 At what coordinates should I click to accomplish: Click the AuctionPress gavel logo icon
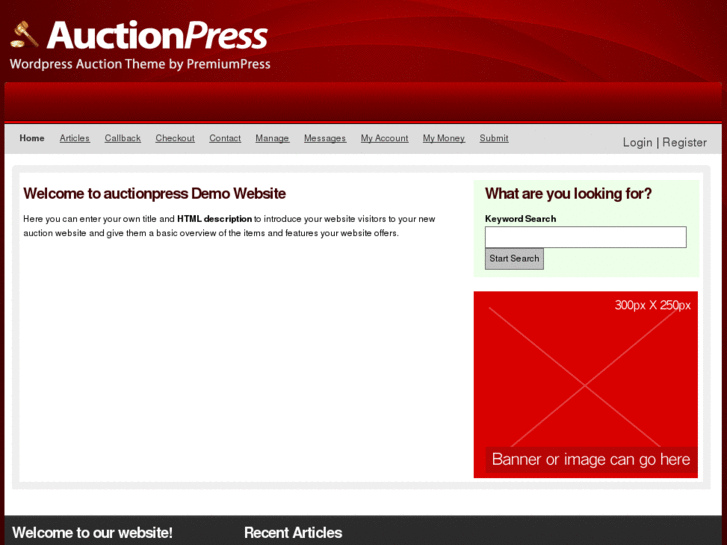(24, 35)
